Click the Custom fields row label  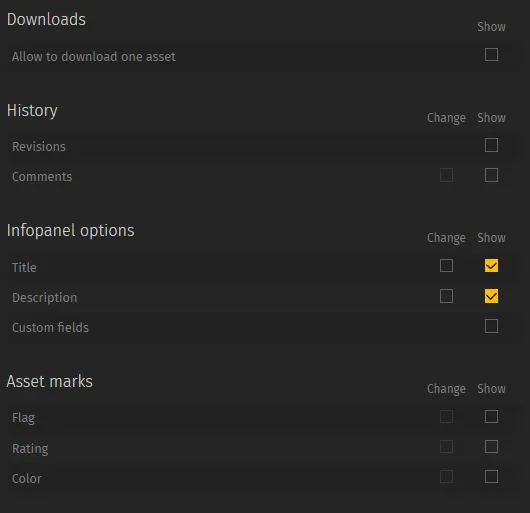point(50,327)
